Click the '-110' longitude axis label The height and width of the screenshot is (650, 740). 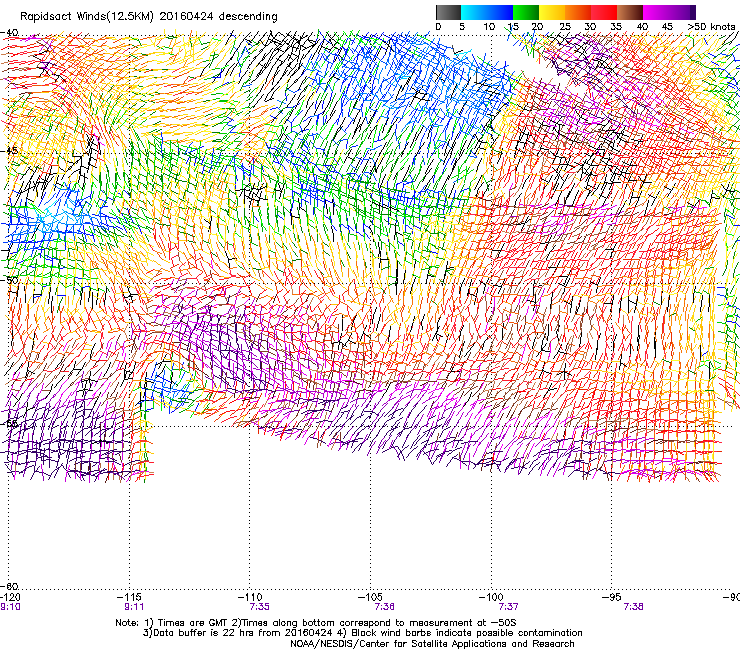[250, 598]
